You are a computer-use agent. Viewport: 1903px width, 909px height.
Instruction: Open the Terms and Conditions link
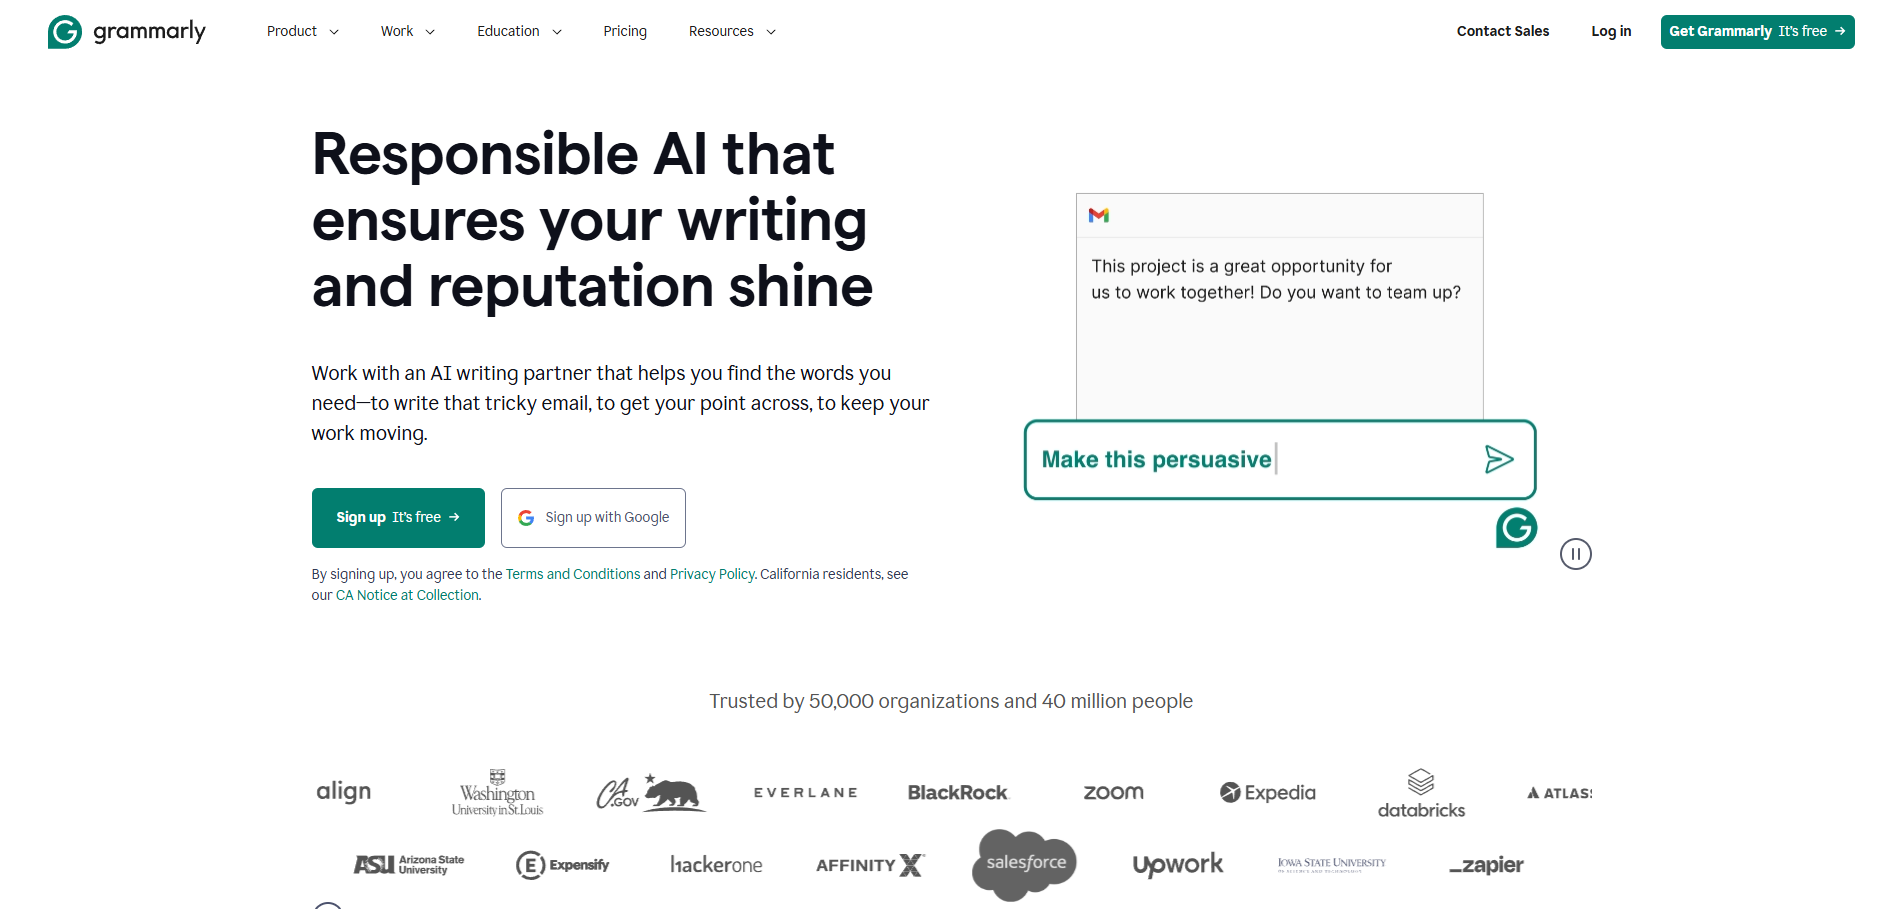pos(572,573)
